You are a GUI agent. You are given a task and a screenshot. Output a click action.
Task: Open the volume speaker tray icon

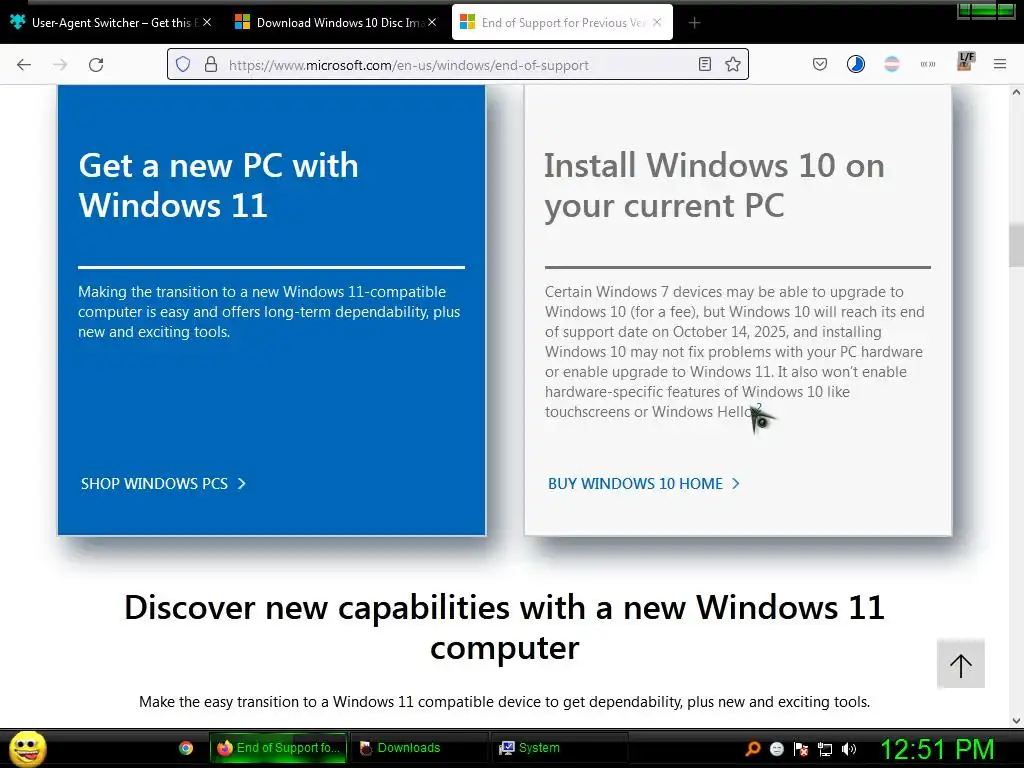pos(849,749)
